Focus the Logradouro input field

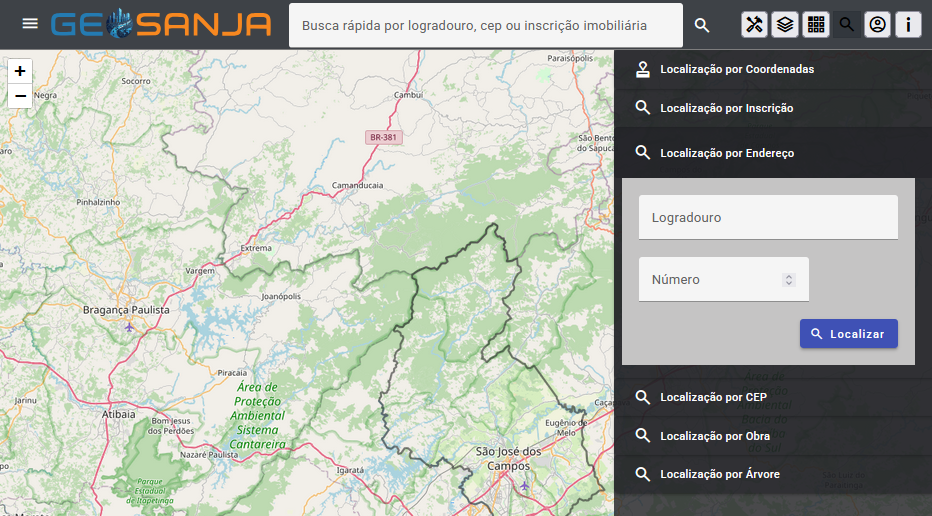768,217
